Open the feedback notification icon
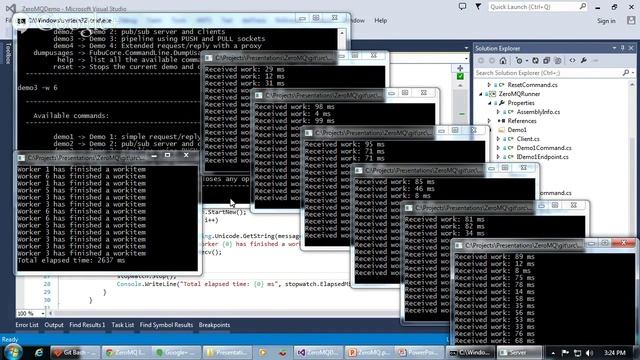 (462, 7)
